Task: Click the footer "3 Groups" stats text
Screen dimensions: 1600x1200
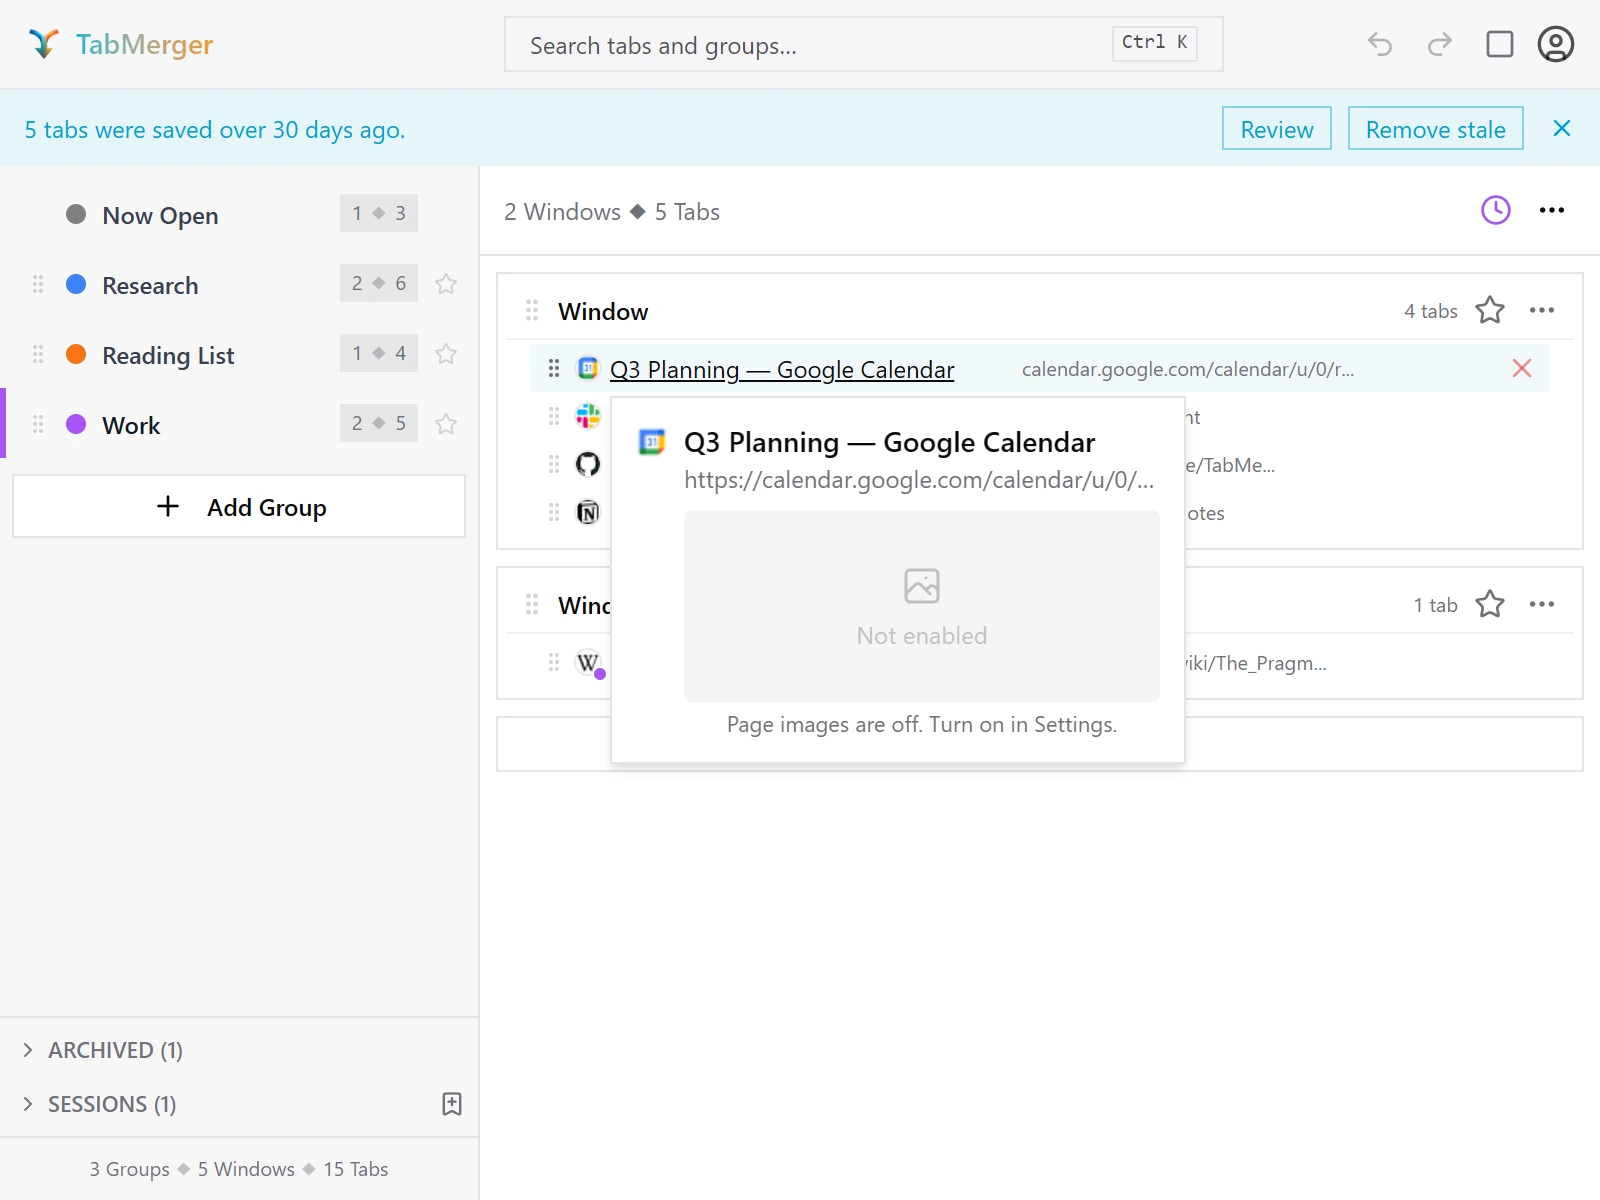Action: pyautogui.click(x=130, y=1169)
